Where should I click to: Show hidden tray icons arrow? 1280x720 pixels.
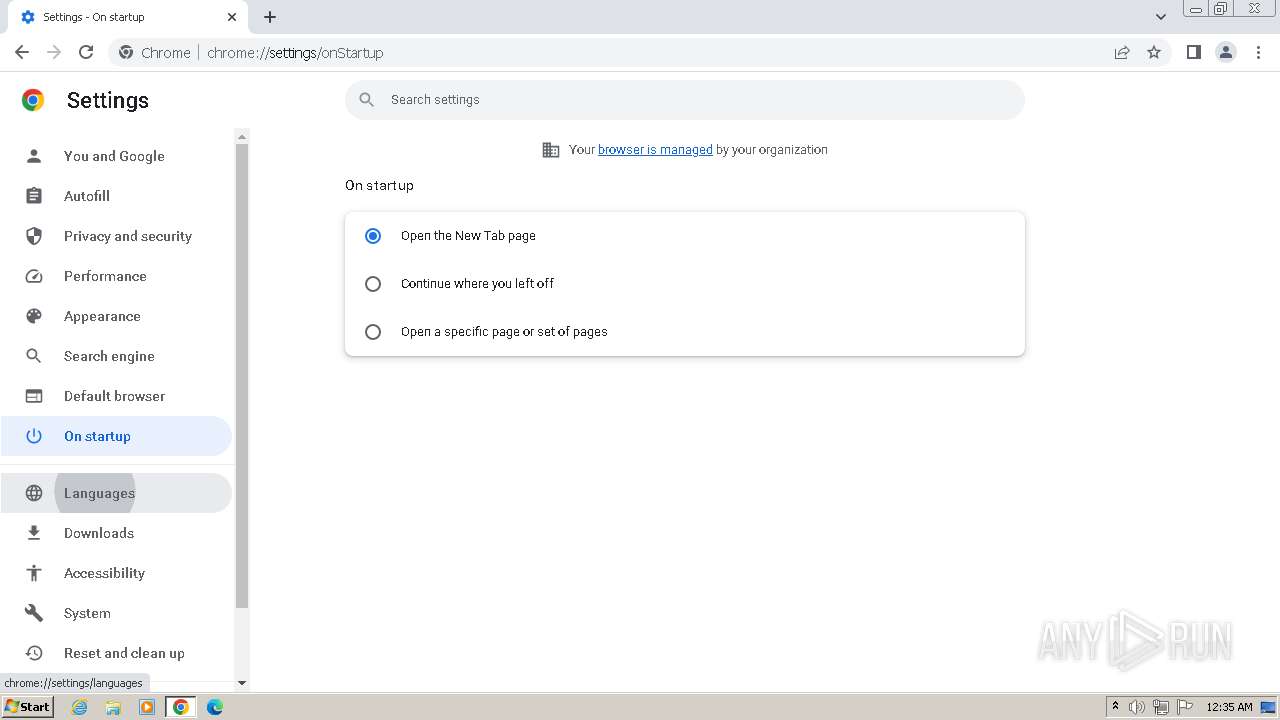coord(1115,707)
